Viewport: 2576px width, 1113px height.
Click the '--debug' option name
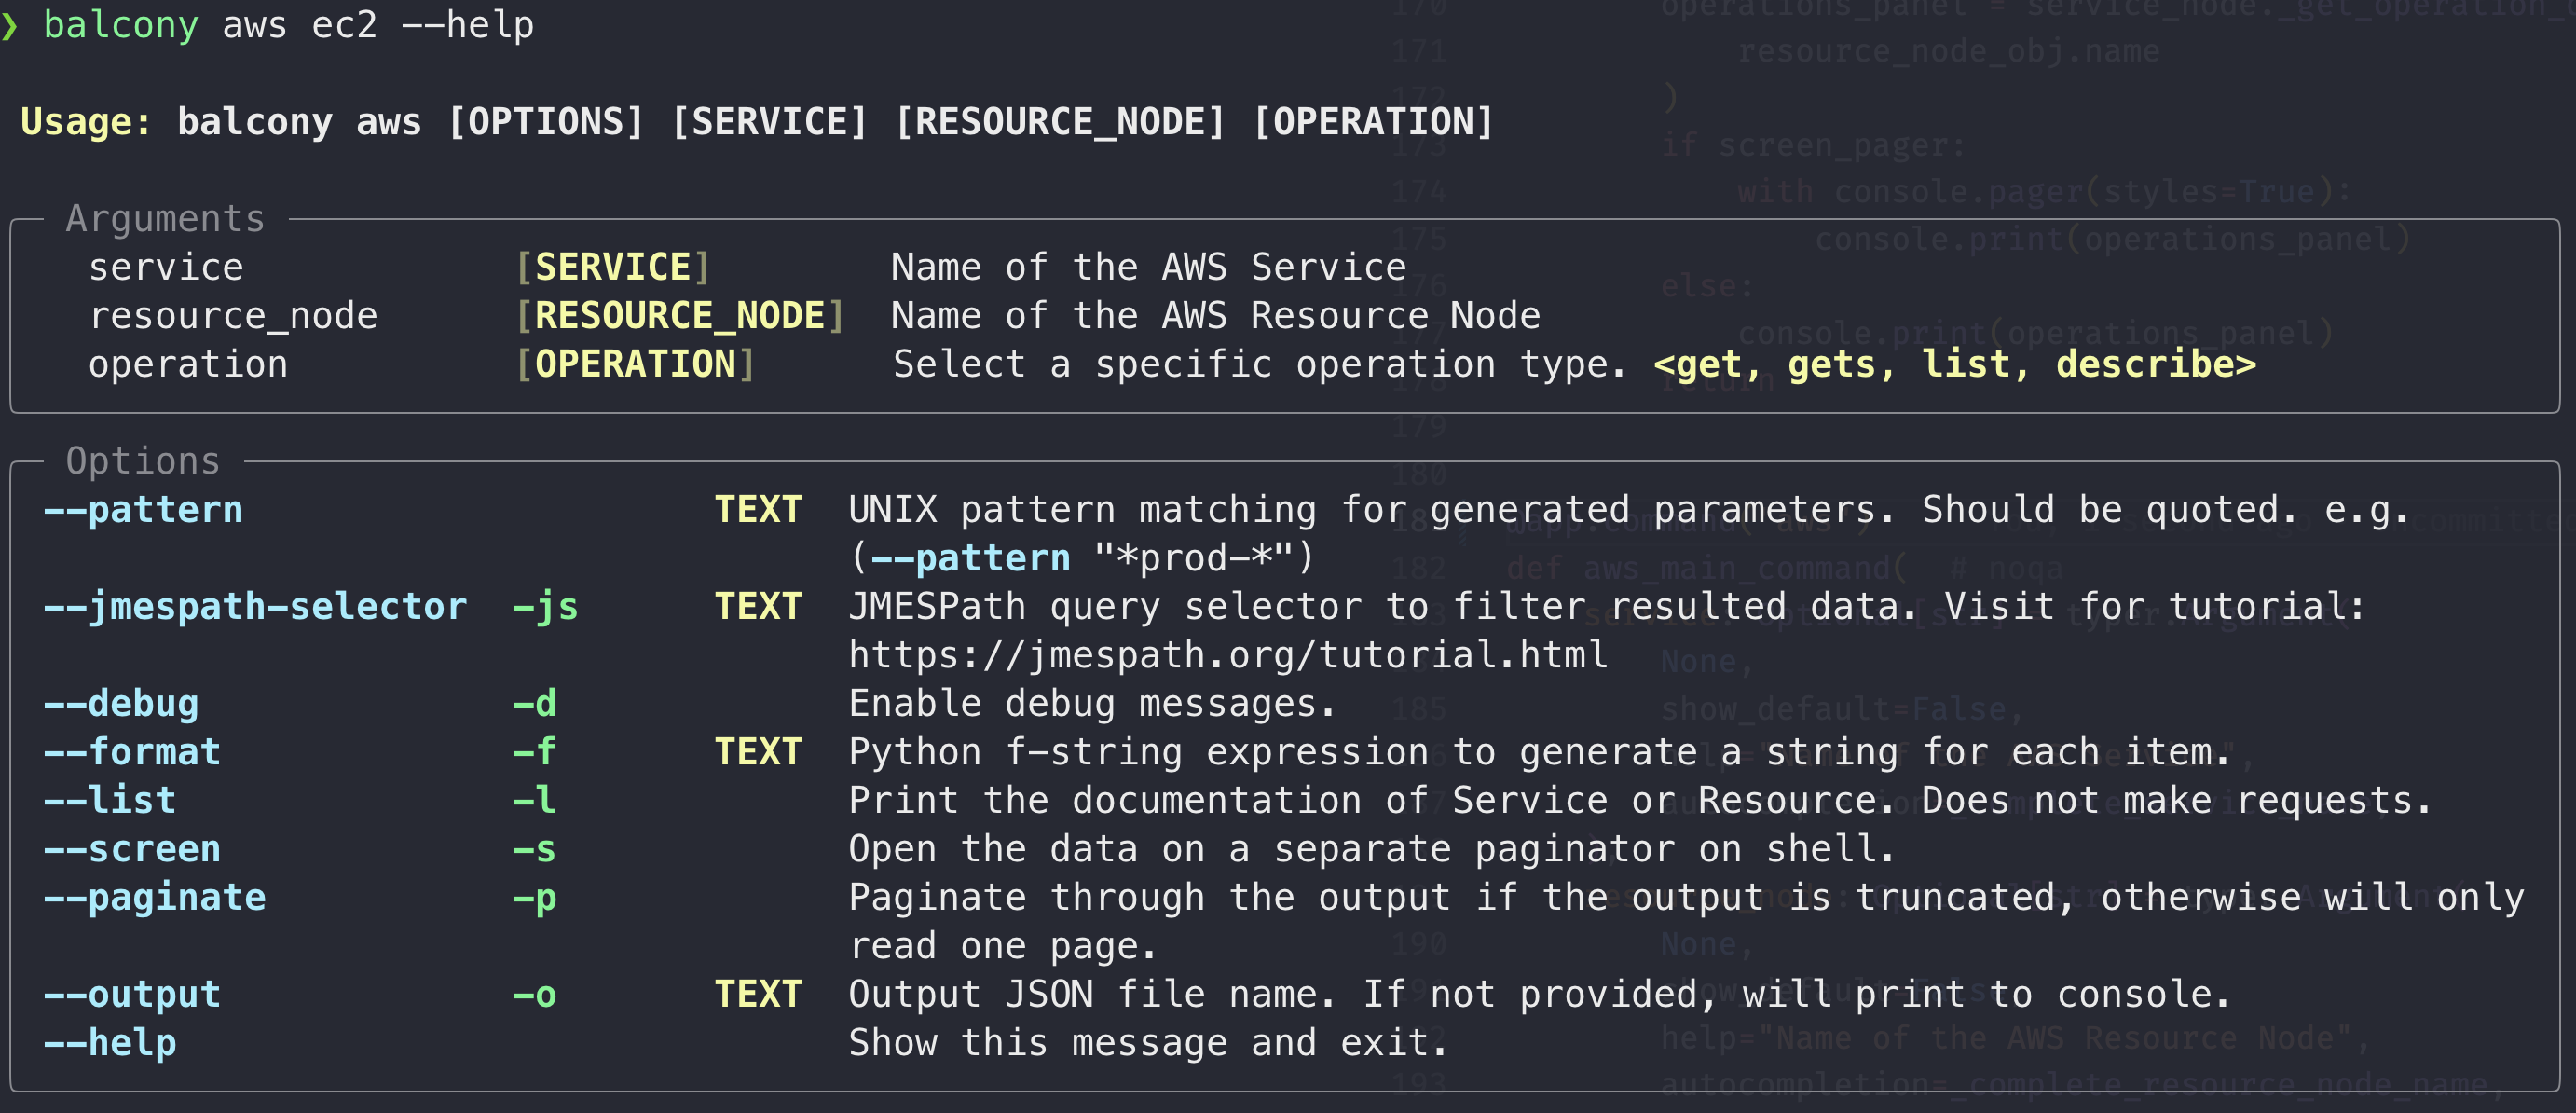(x=121, y=704)
